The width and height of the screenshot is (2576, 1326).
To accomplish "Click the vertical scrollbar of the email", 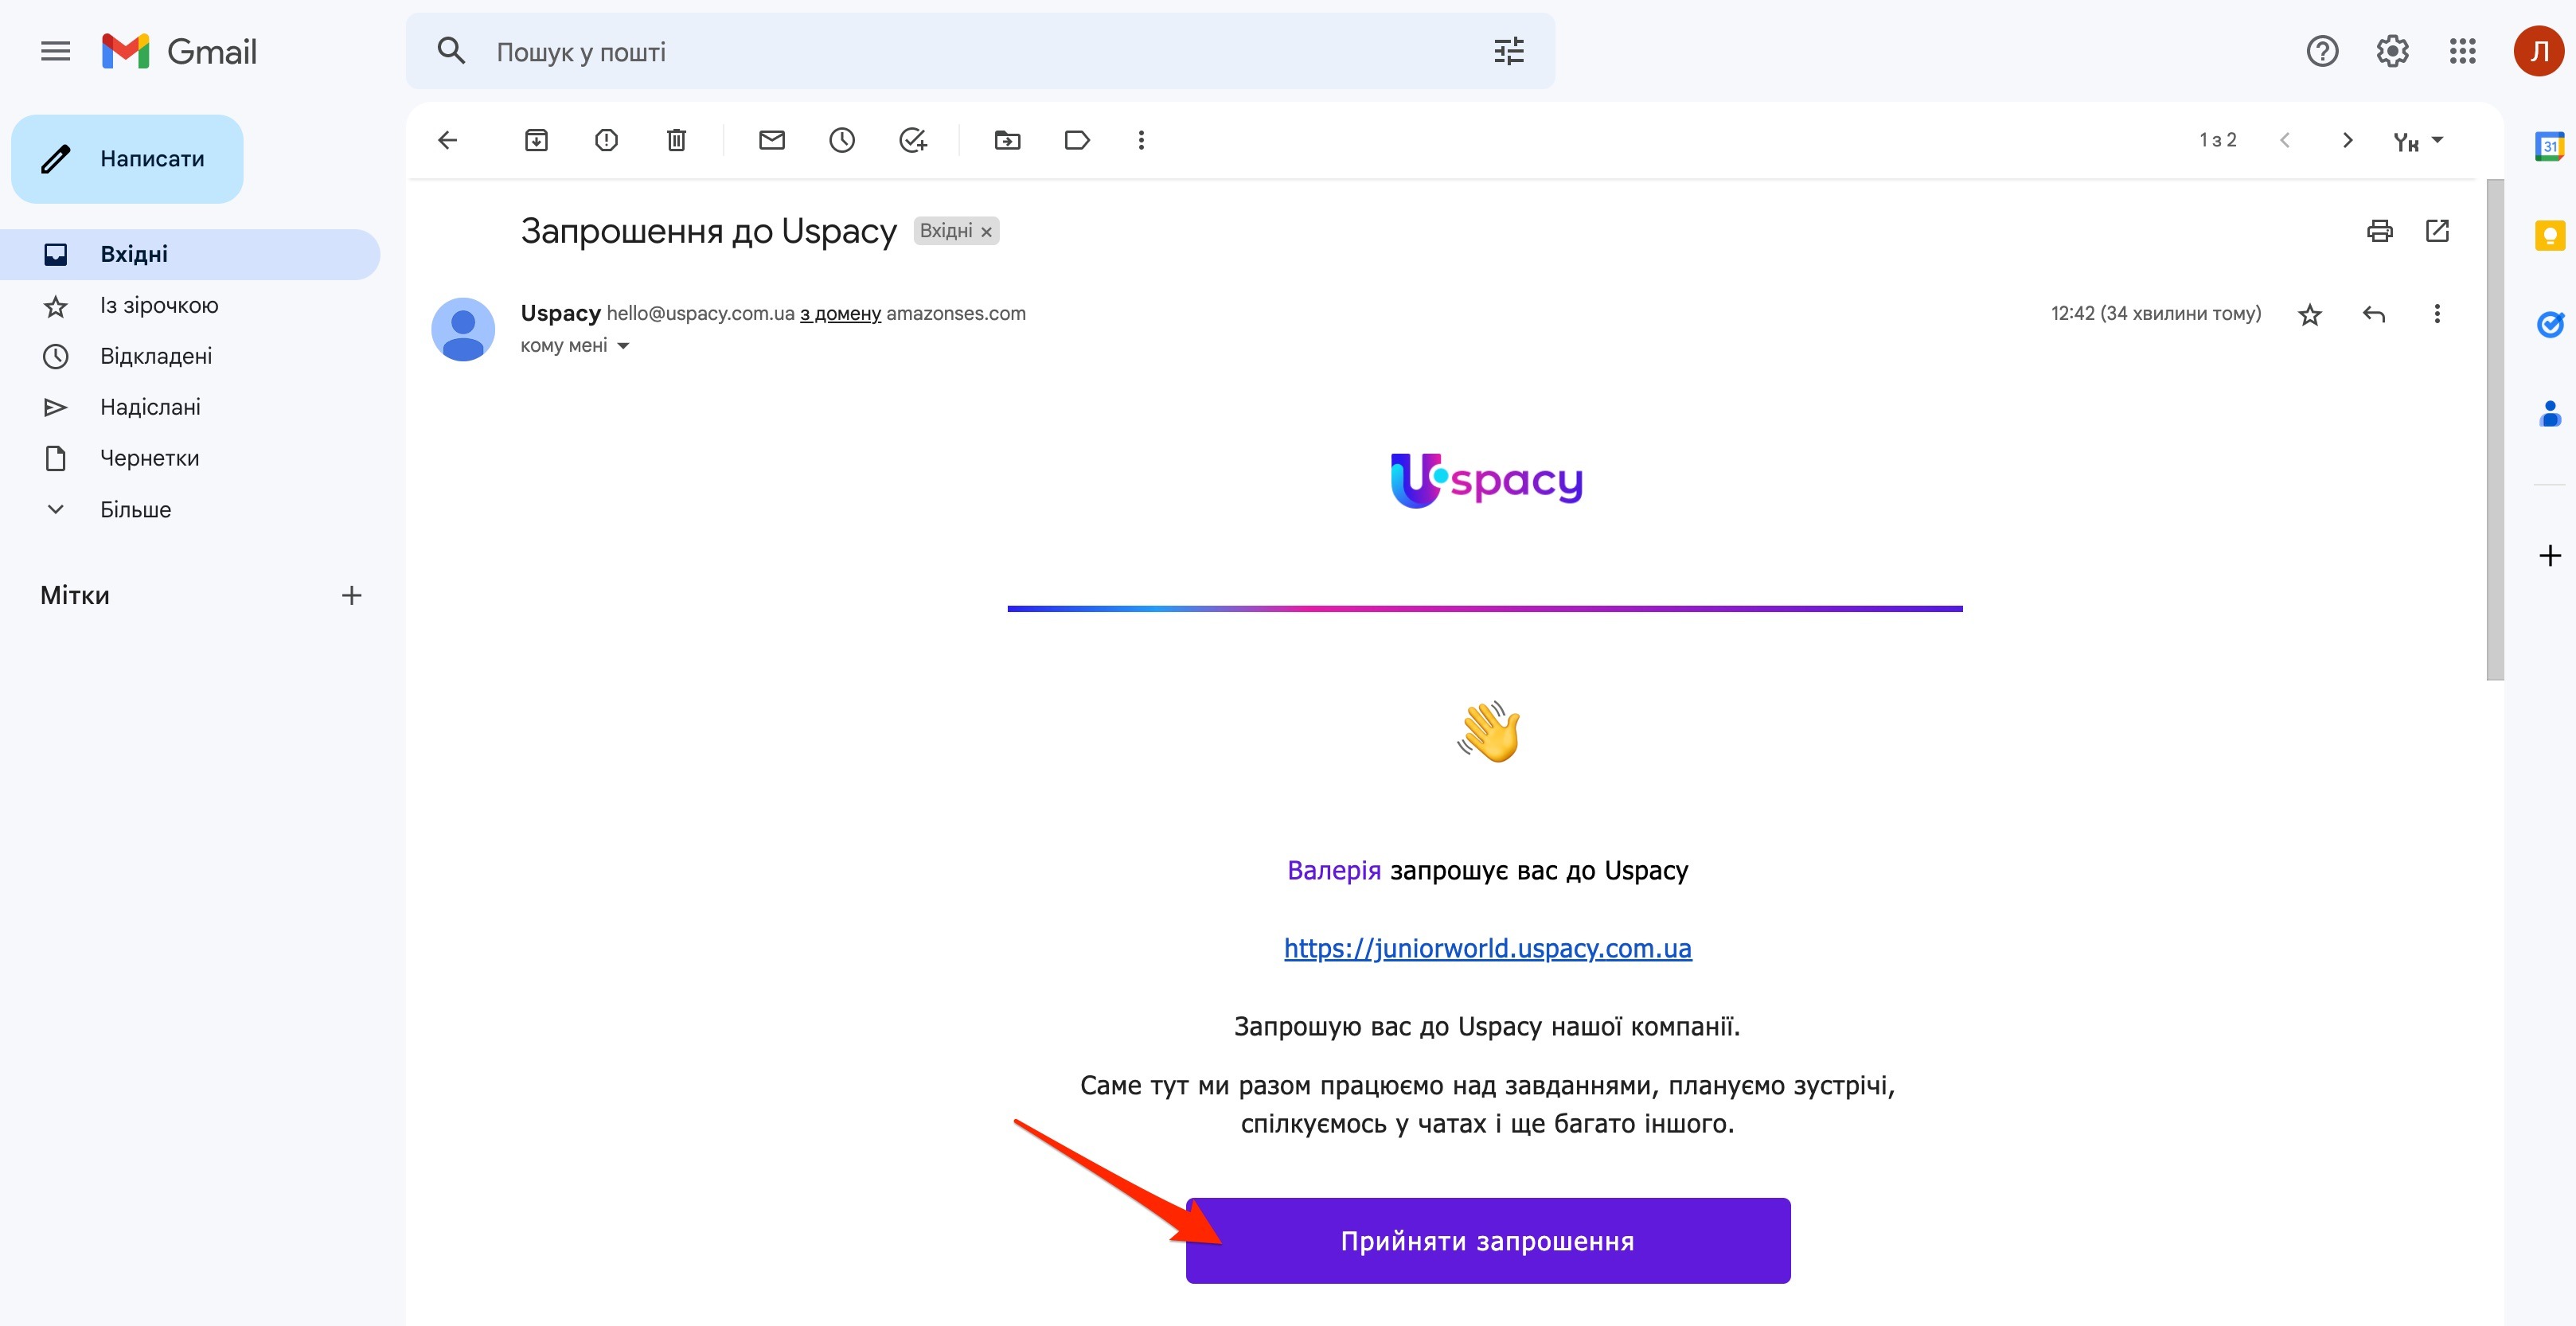I will coord(2494,430).
